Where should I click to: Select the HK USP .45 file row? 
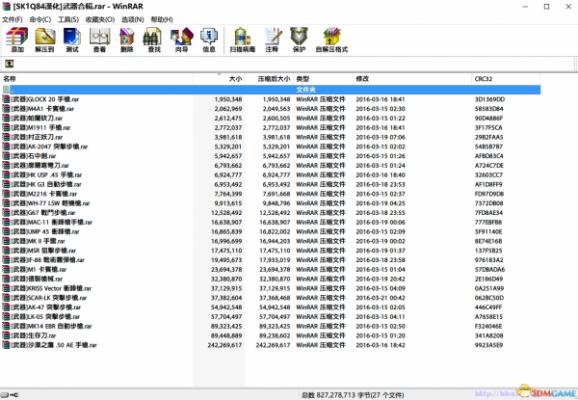pyautogui.click(x=271, y=175)
